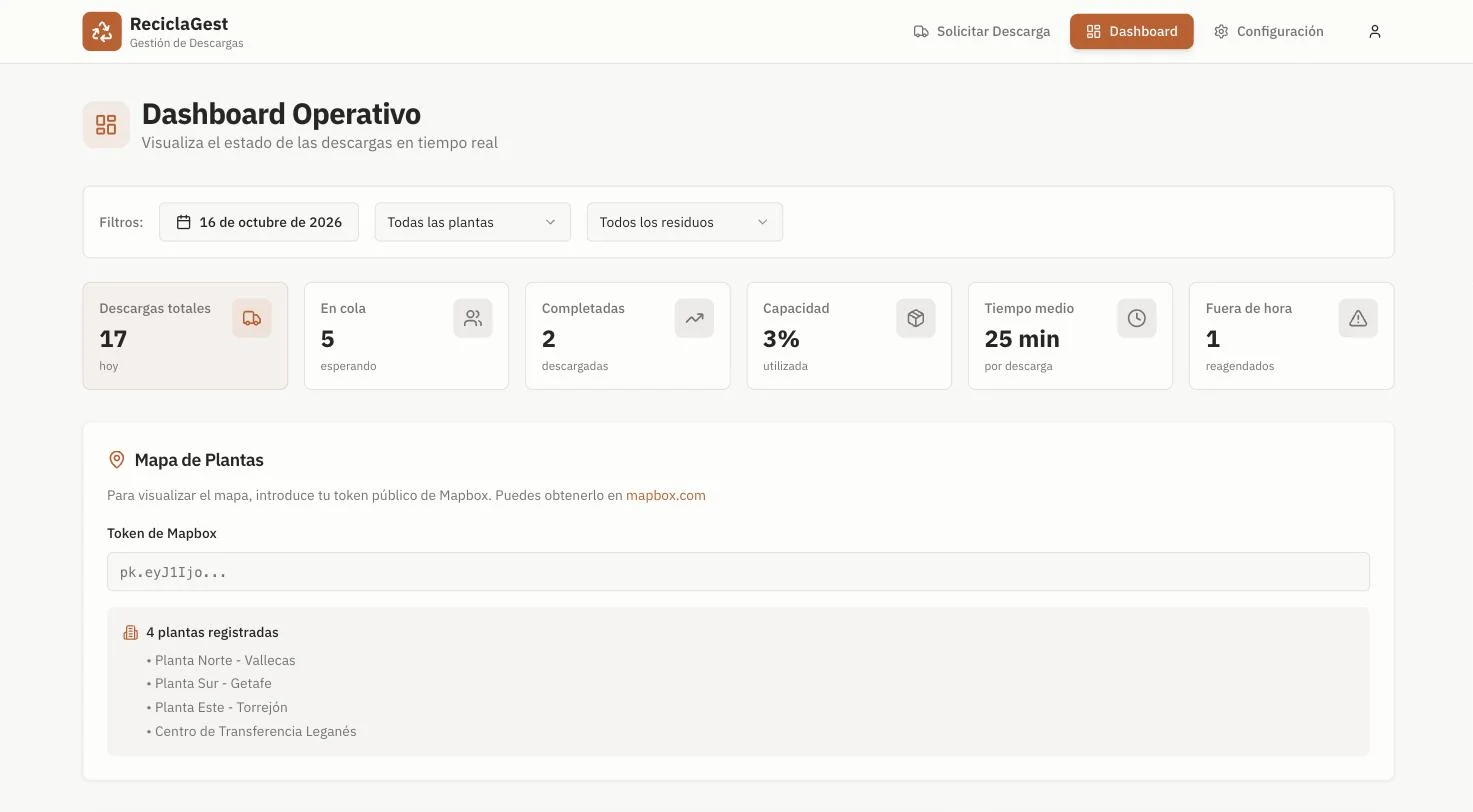
Task: Click clock icon in Tiempo medio card
Action: pos(1137,318)
